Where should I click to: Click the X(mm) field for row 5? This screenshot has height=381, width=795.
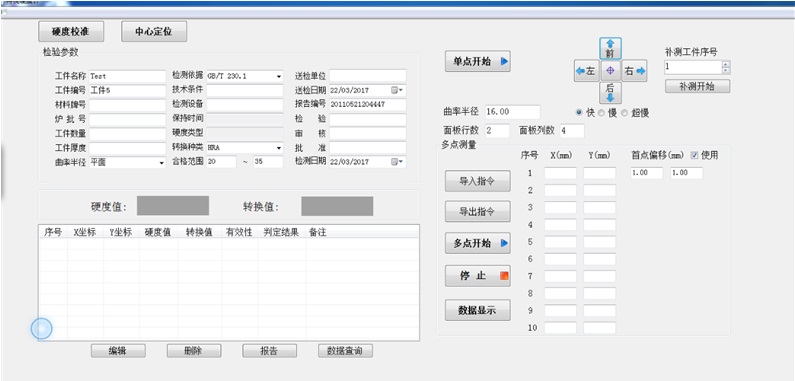tap(560, 242)
